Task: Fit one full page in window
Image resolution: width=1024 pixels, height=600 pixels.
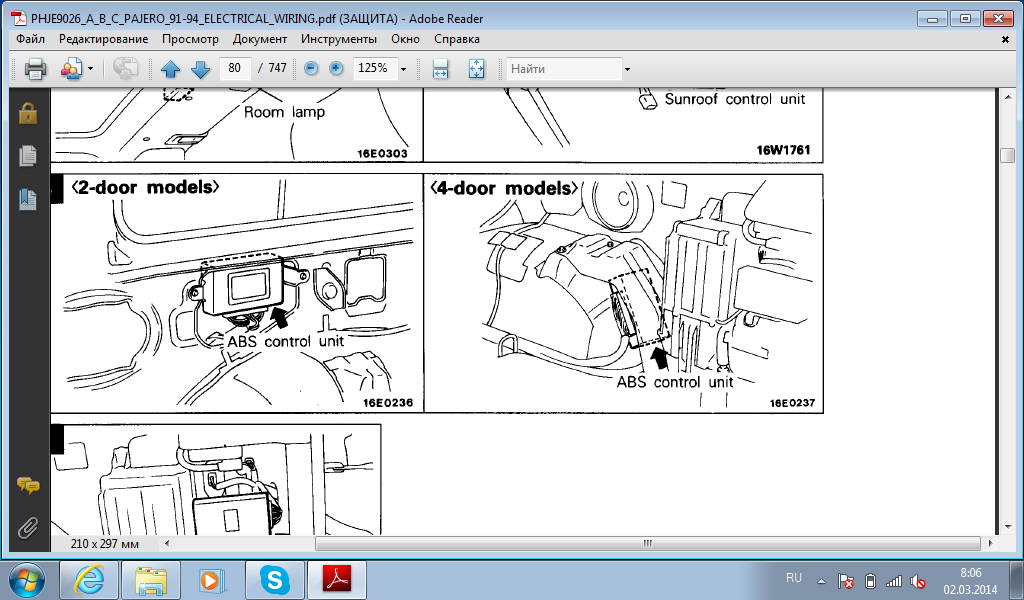Action: (x=476, y=69)
